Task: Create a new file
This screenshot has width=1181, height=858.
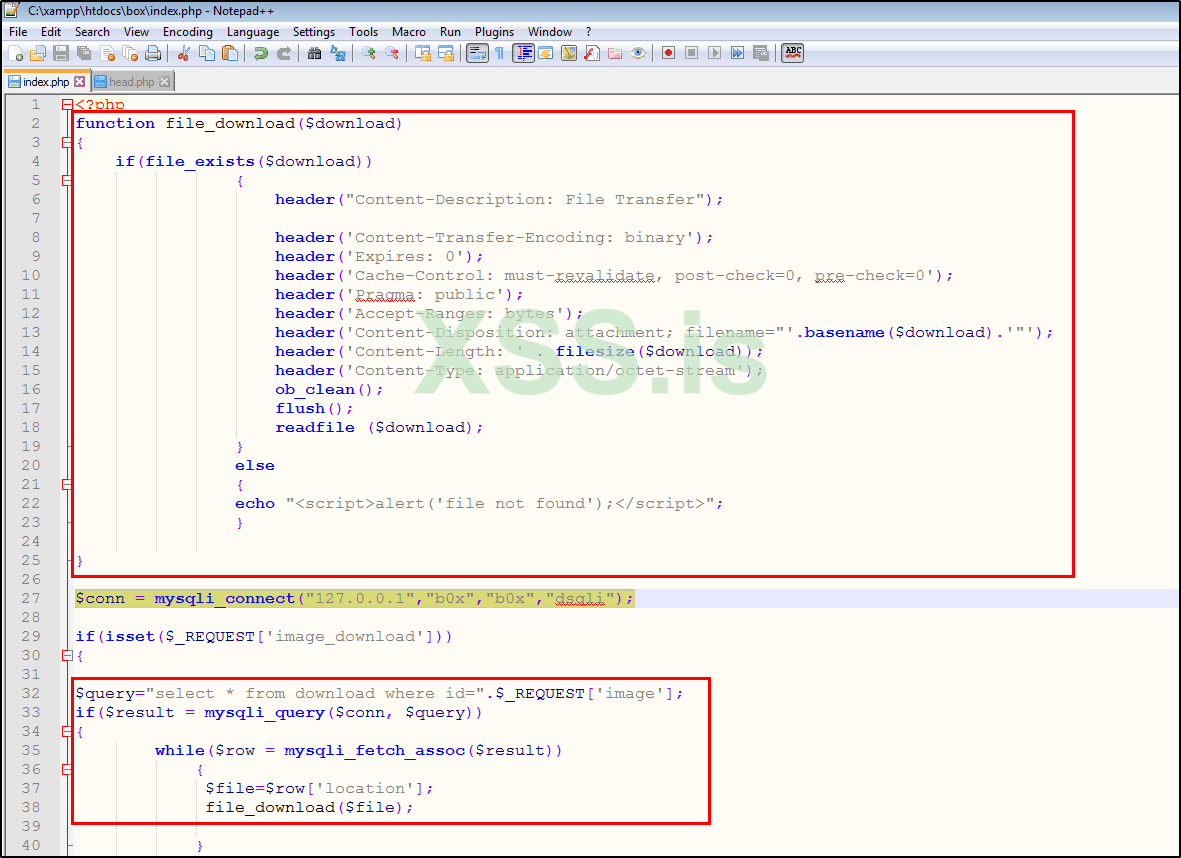Action: [x=17, y=52]
